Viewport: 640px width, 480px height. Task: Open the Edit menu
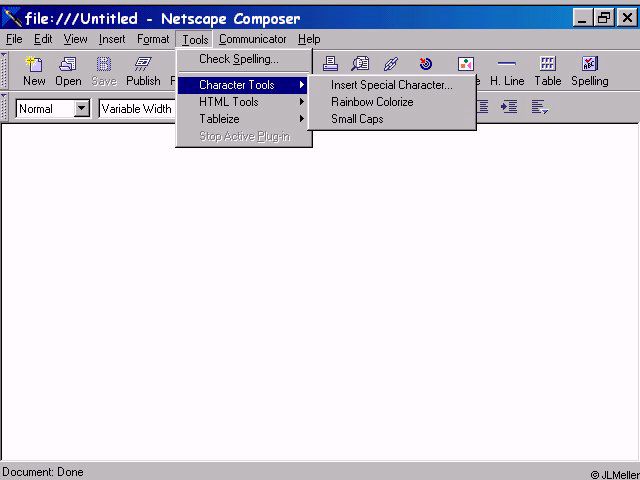[43, 39]
